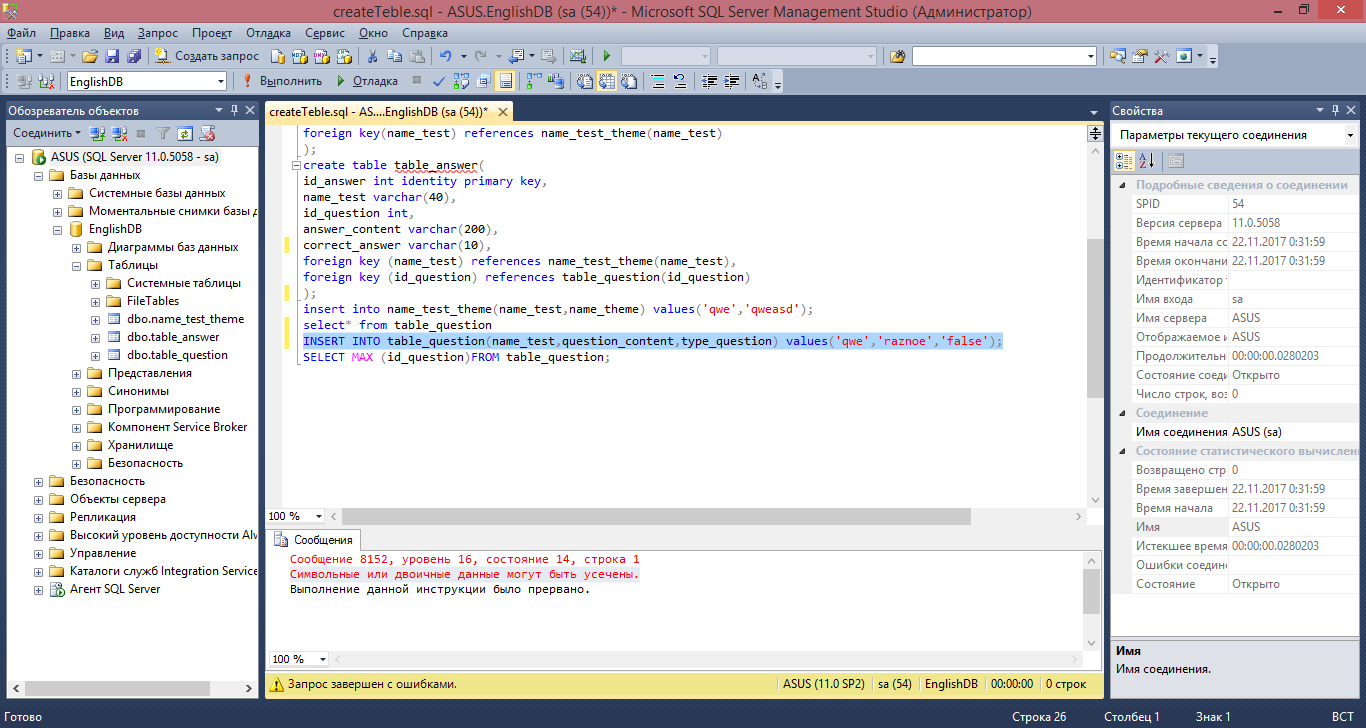Close the createTeble.sql tab

502,111
